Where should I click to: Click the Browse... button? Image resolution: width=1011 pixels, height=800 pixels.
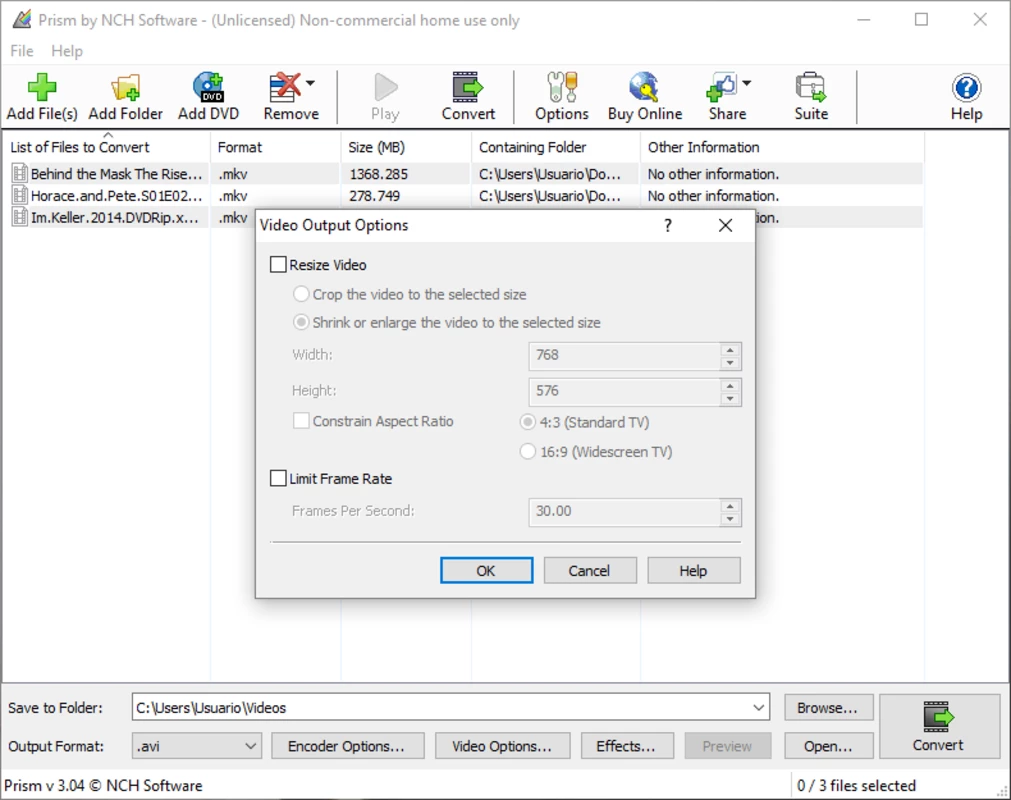click(x=829, y=708)
